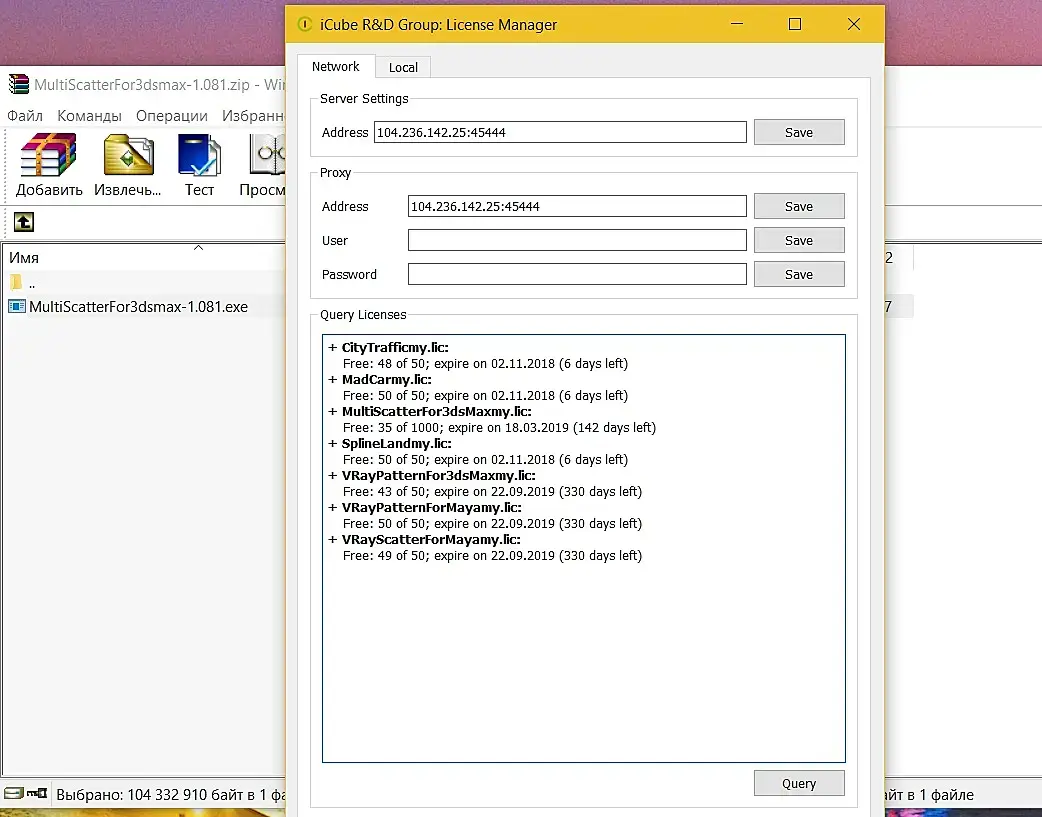Screen dimensions: 1042x817
Task: Click the Query button
Action: point(799,783)
